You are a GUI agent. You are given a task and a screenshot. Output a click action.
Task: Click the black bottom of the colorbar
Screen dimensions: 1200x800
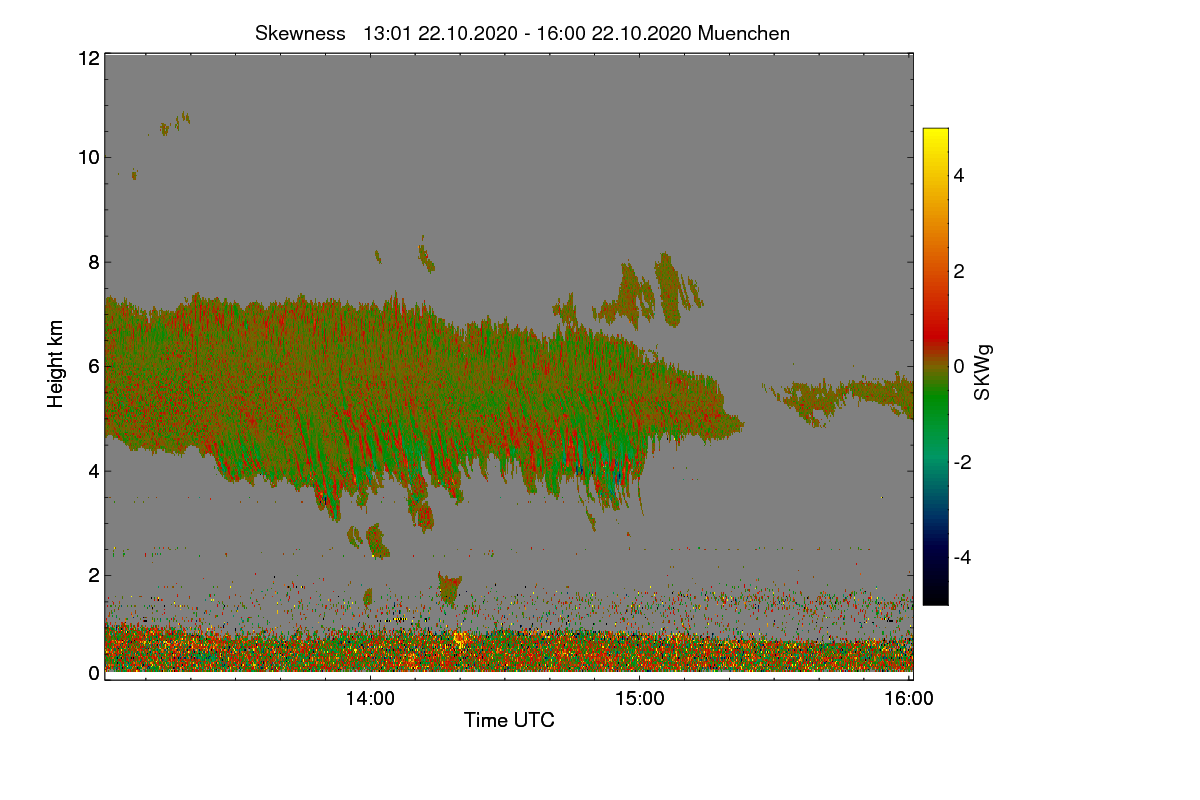(935, 592)
